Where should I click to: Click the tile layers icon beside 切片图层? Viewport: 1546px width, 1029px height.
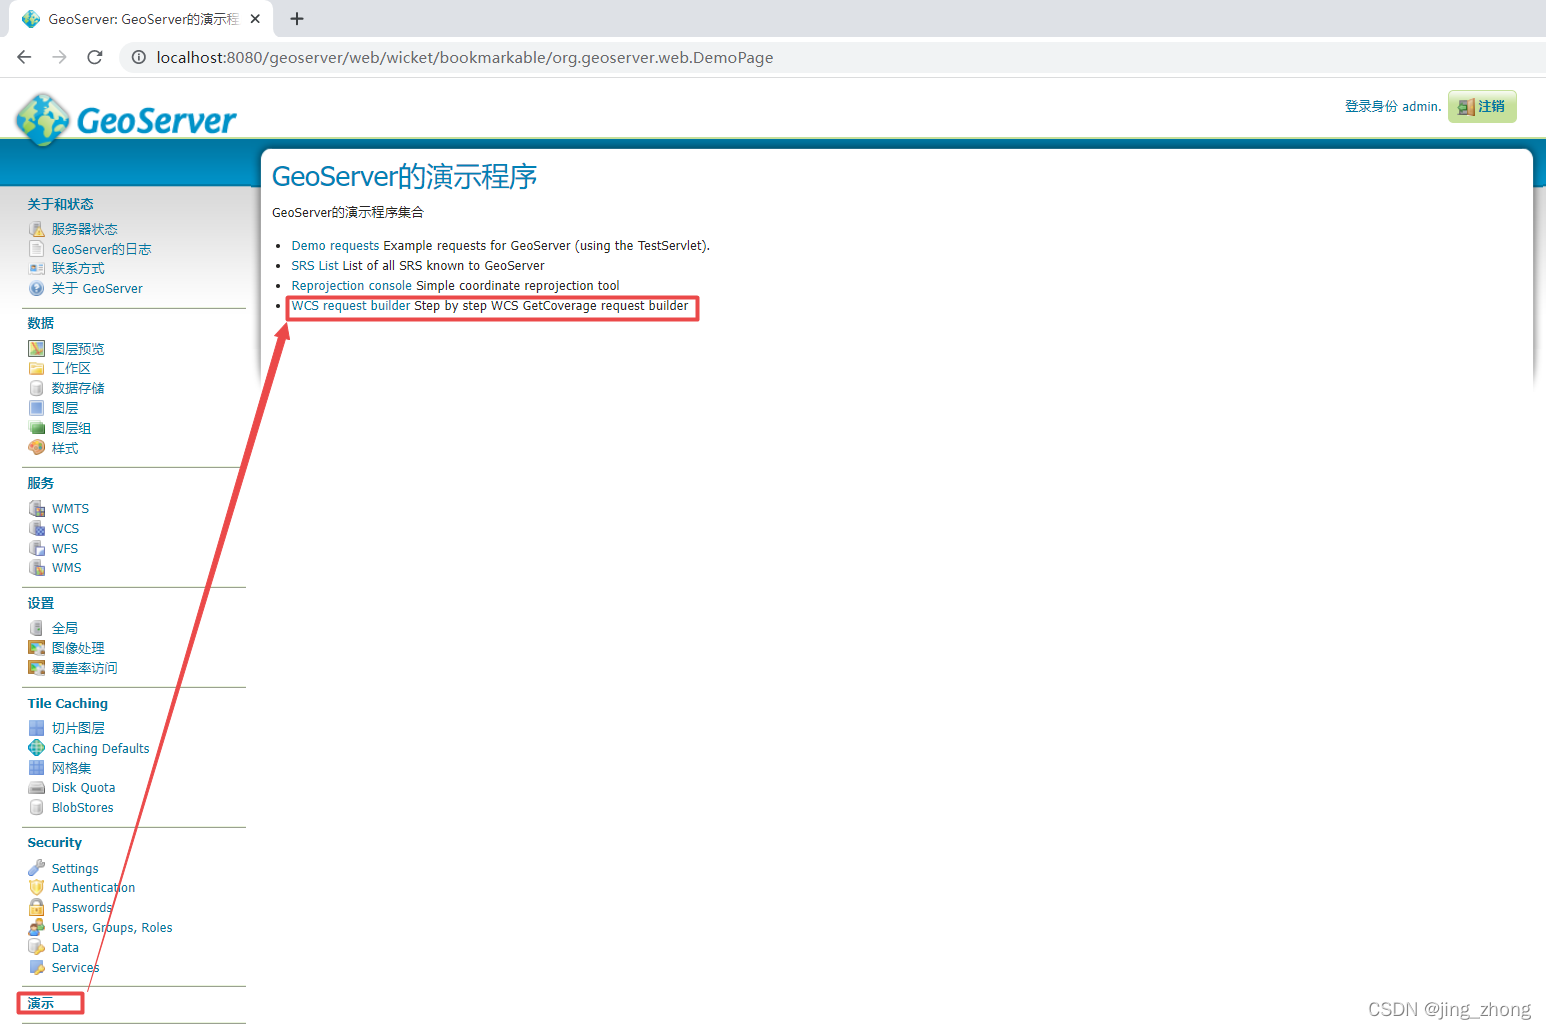click(37, 728)
